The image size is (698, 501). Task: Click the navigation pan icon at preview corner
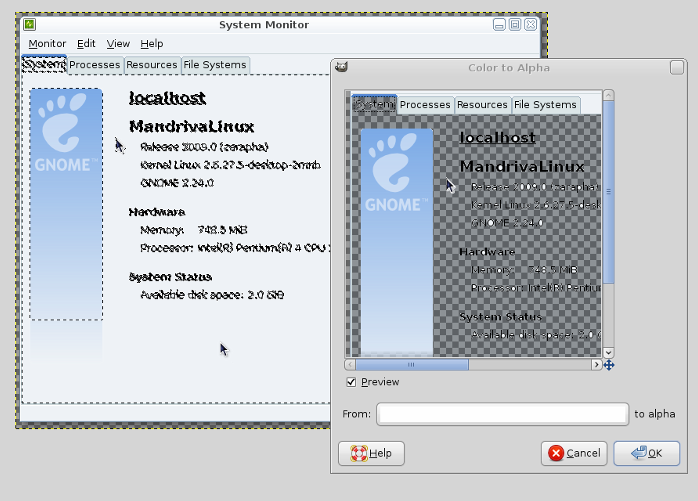point(609,365)
